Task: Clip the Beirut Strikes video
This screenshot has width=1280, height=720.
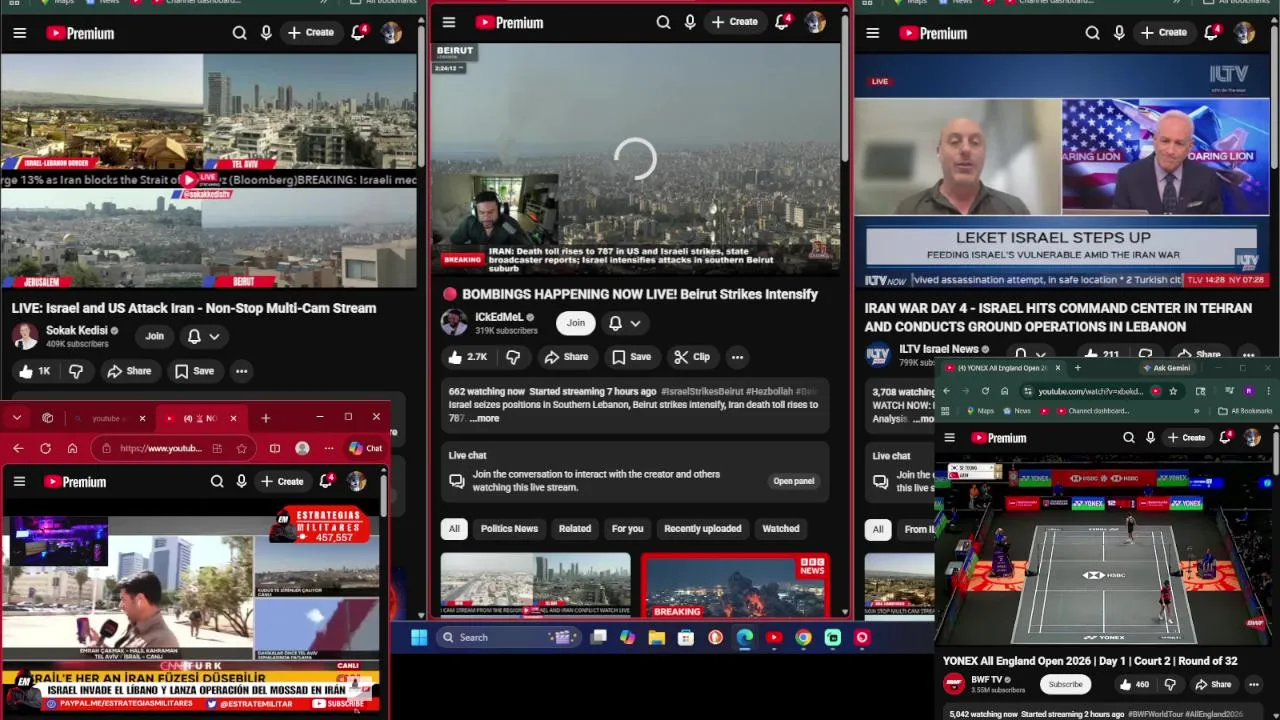Action: pos(692,357)
